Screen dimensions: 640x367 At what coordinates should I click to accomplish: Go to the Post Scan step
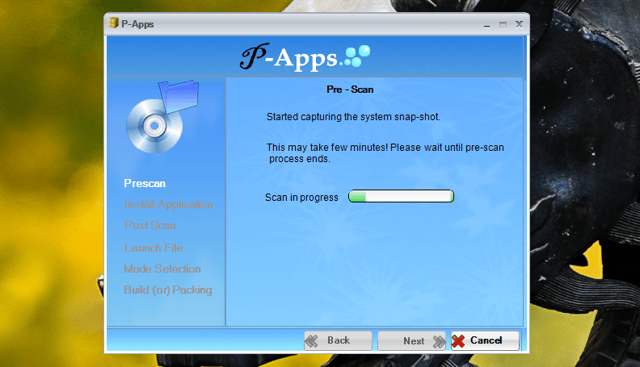(x=150, y=225)
